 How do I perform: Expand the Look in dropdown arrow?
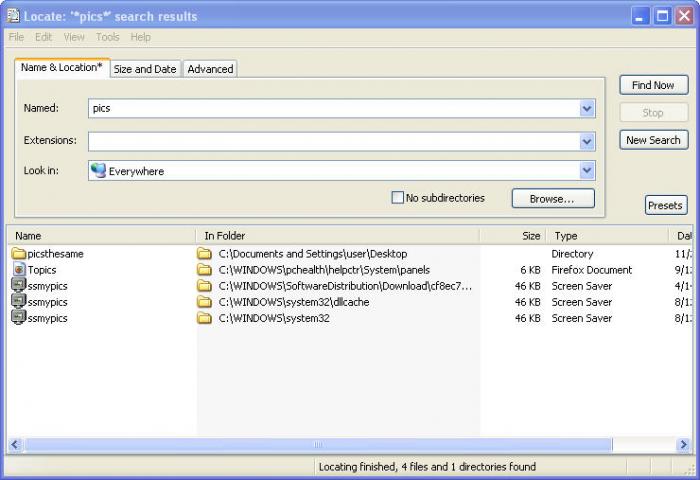pyautogui.click(x=587, y=171)
